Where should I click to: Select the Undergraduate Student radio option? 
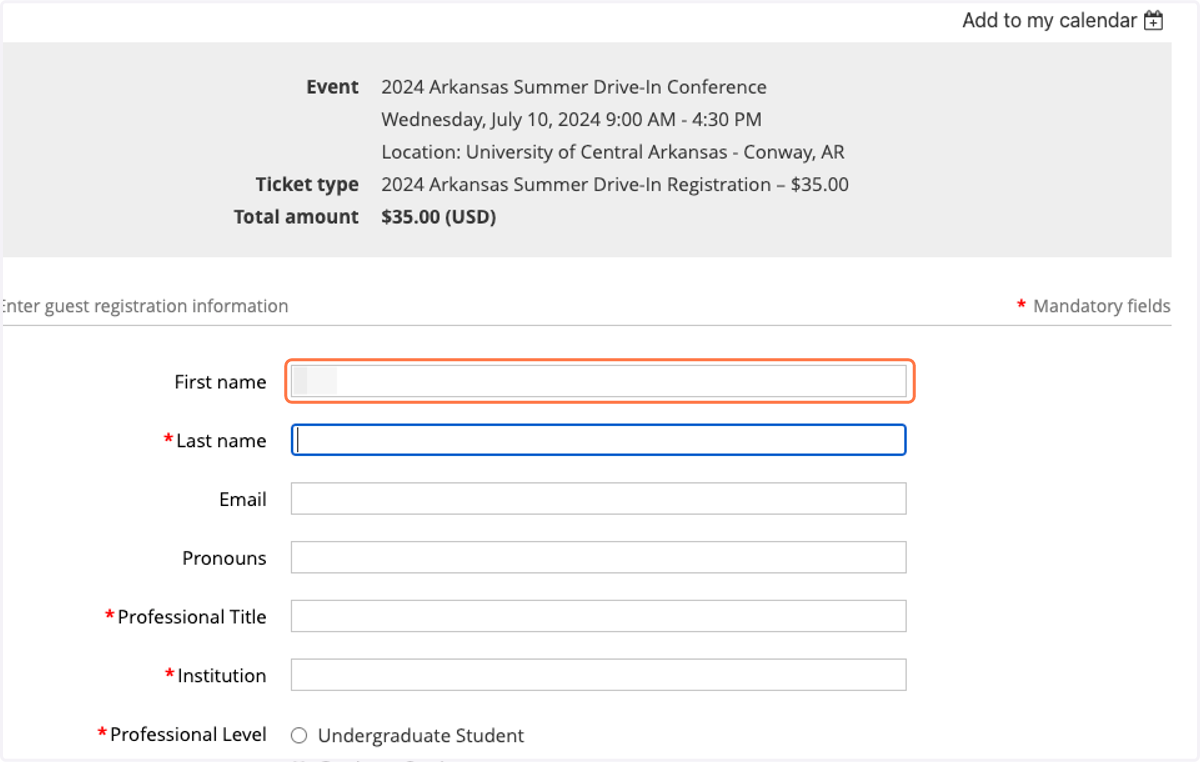pyautogui.click(x=299, y=736)
